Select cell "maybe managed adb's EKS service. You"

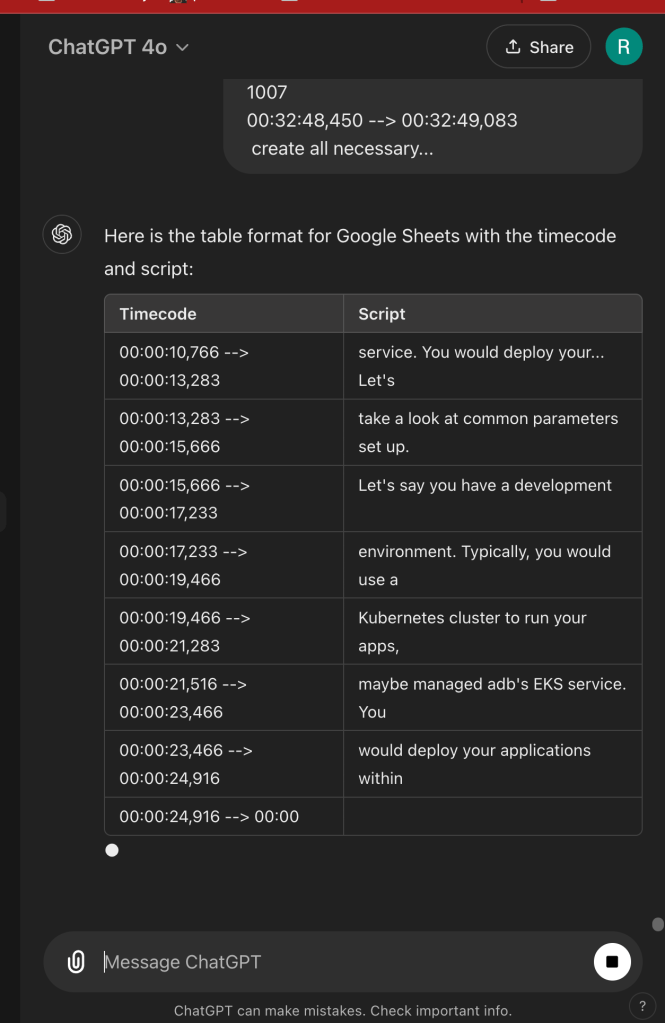tap(493, 698)
